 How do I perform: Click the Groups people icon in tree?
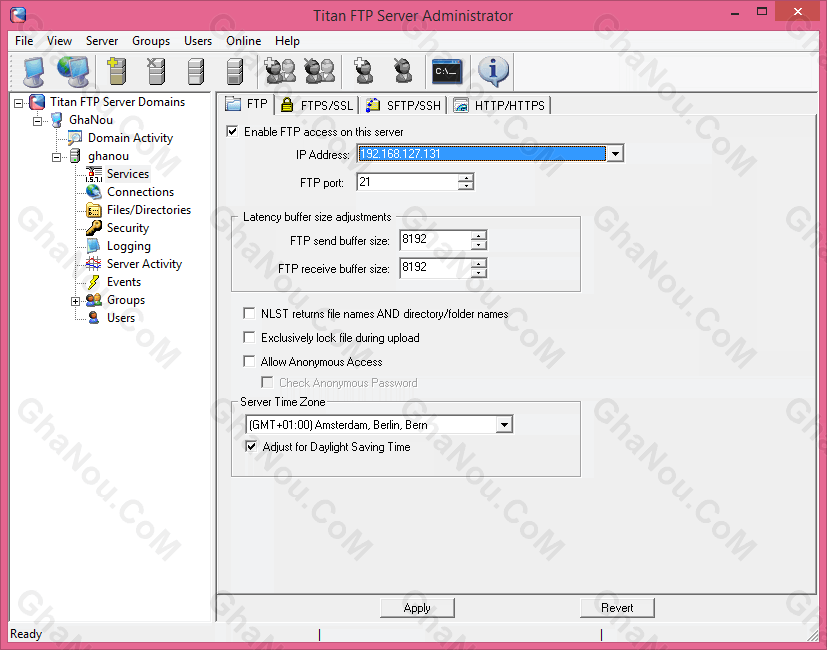[94, 300]
